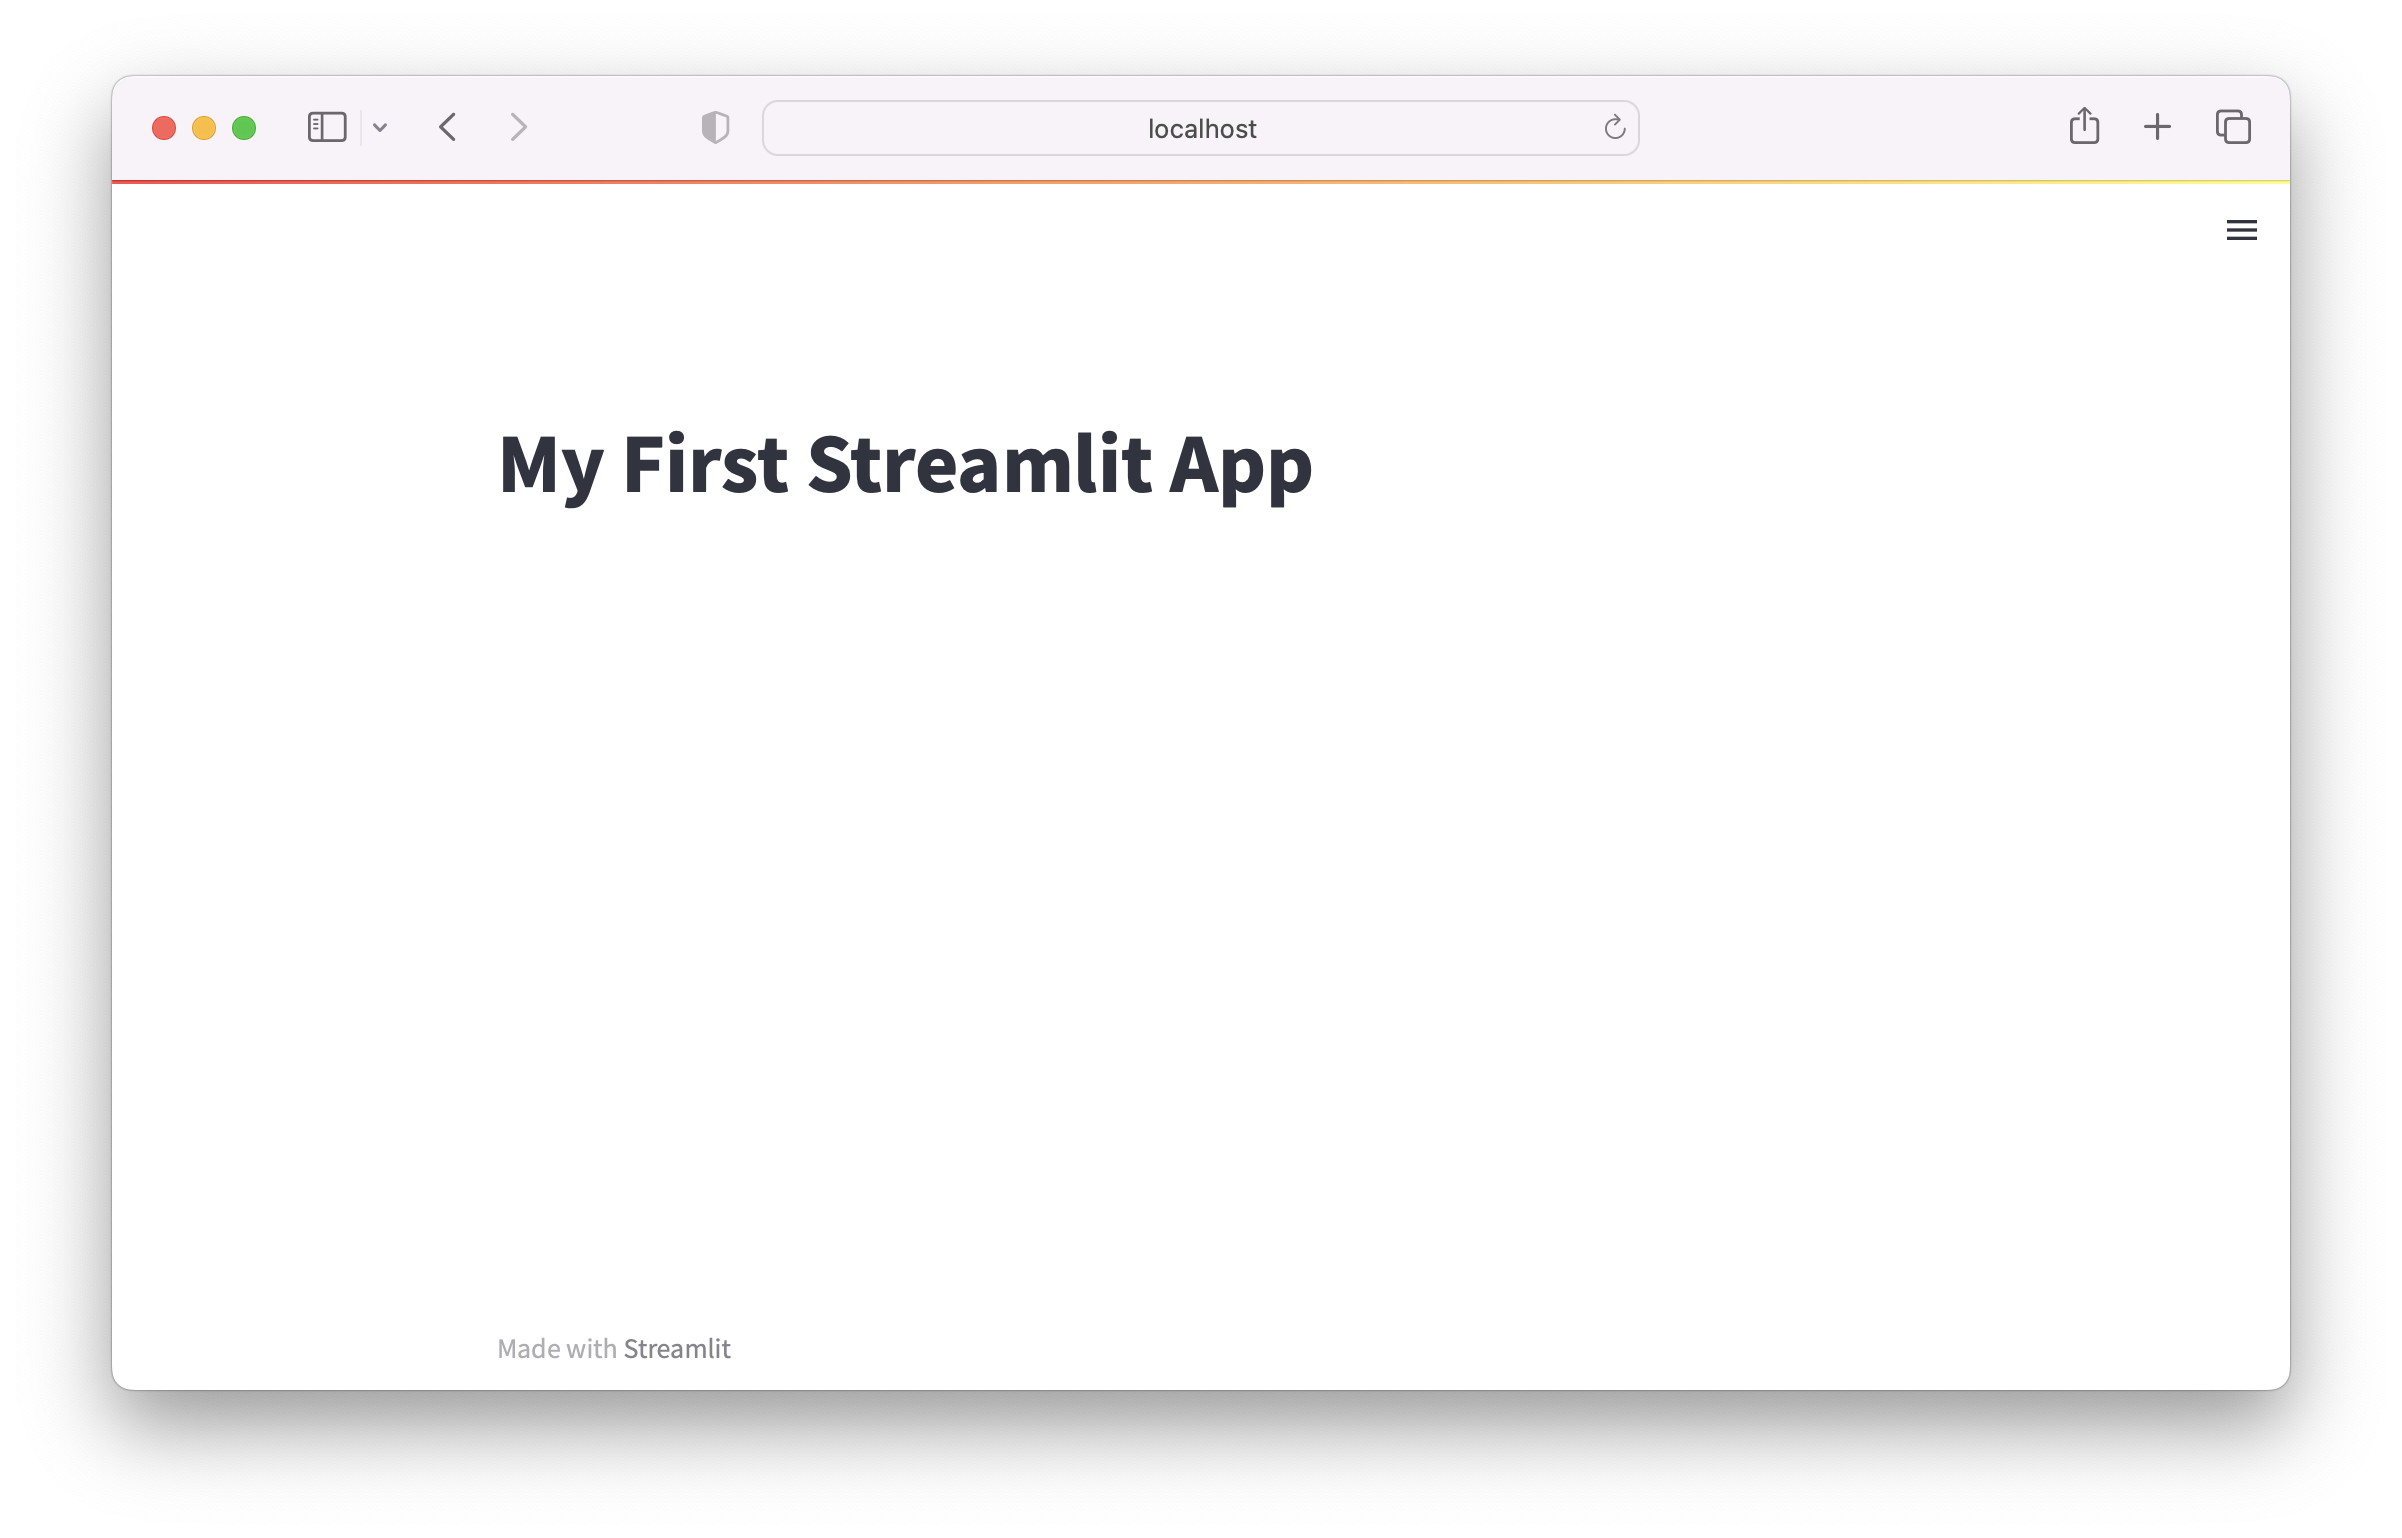Enter full screen with green button
Screen dimensions: 2402x1538
click(244, 128)
